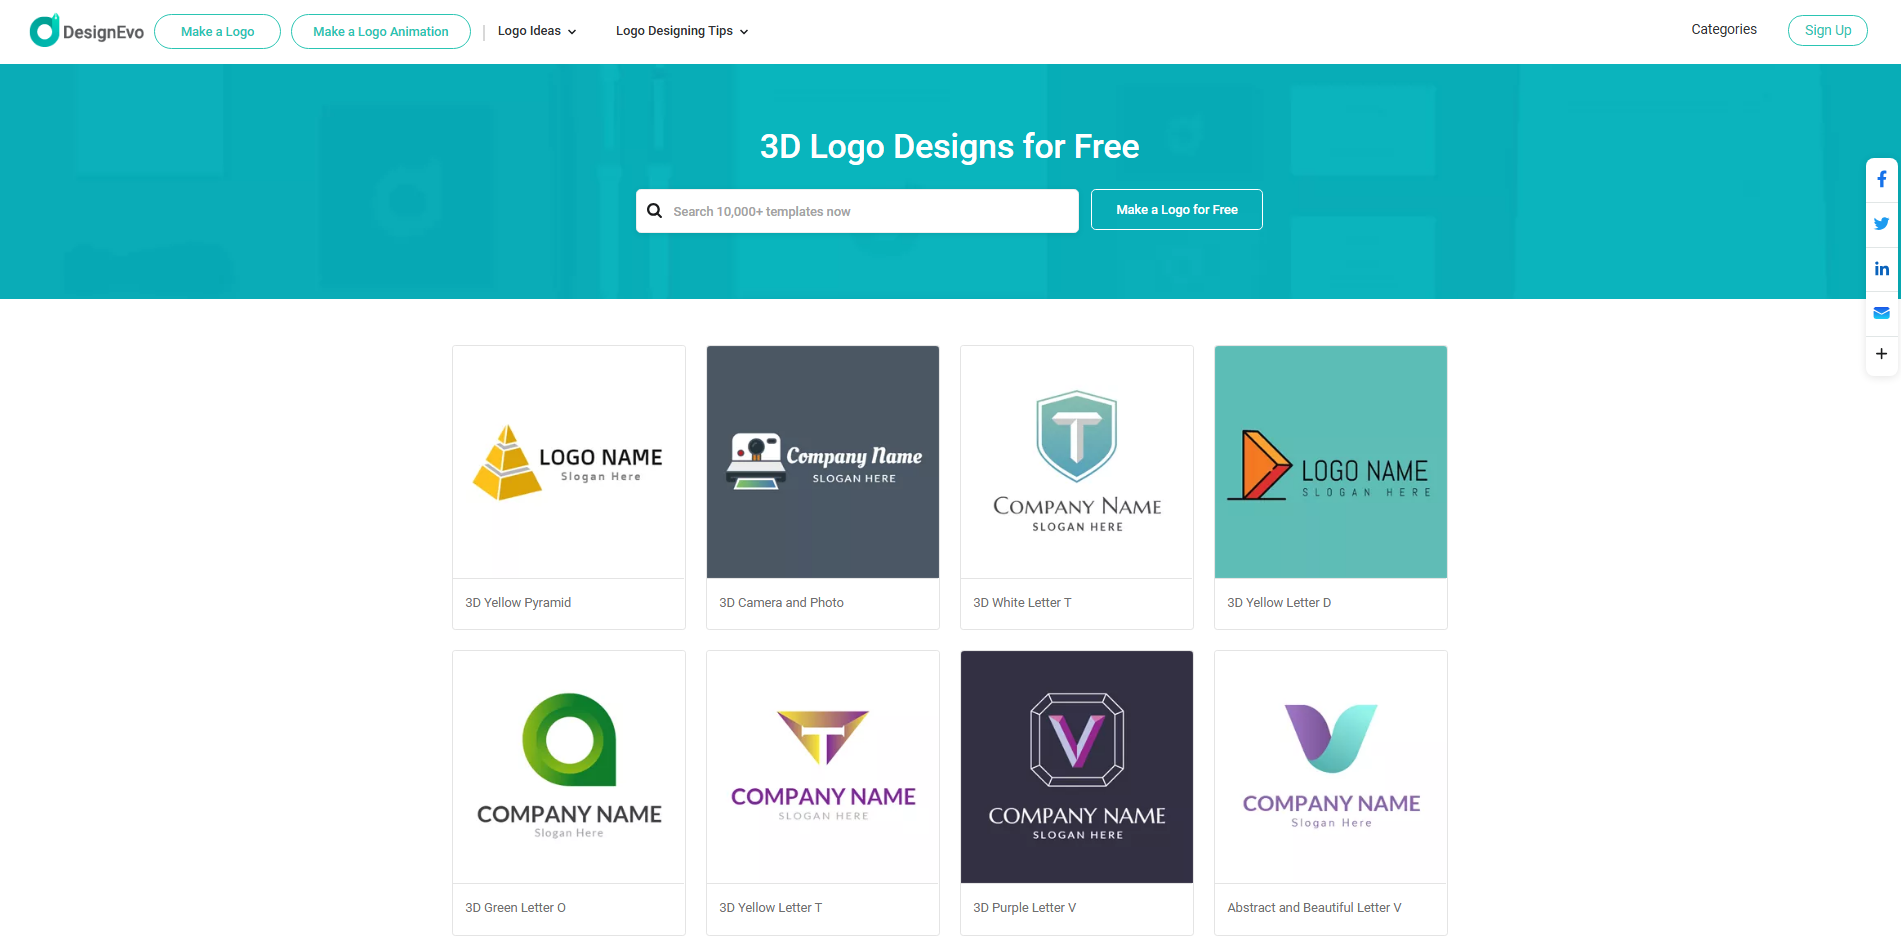Focus the template search field

(857, 211)
